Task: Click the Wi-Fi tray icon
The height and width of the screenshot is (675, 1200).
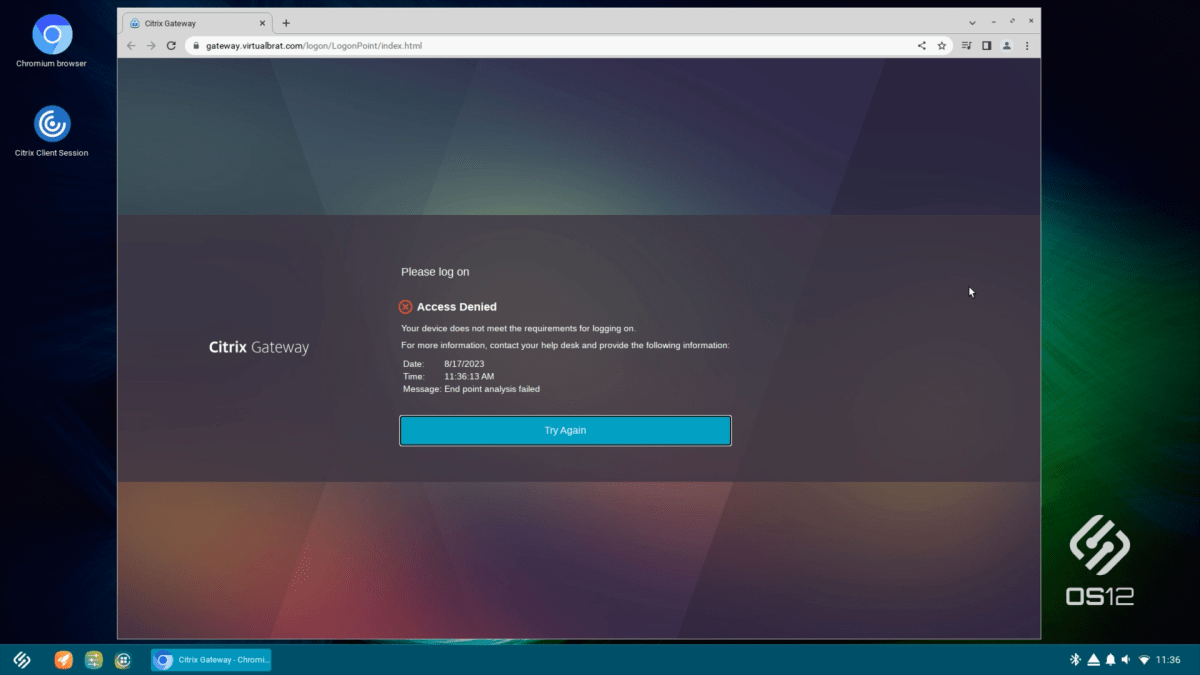Action: pyautogui.click(x=1146, y=659)
